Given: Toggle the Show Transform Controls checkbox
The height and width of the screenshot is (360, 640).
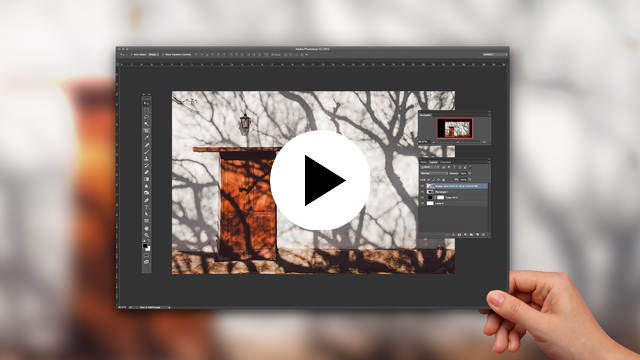Looking at the screenshot, I should pos(163,54).
